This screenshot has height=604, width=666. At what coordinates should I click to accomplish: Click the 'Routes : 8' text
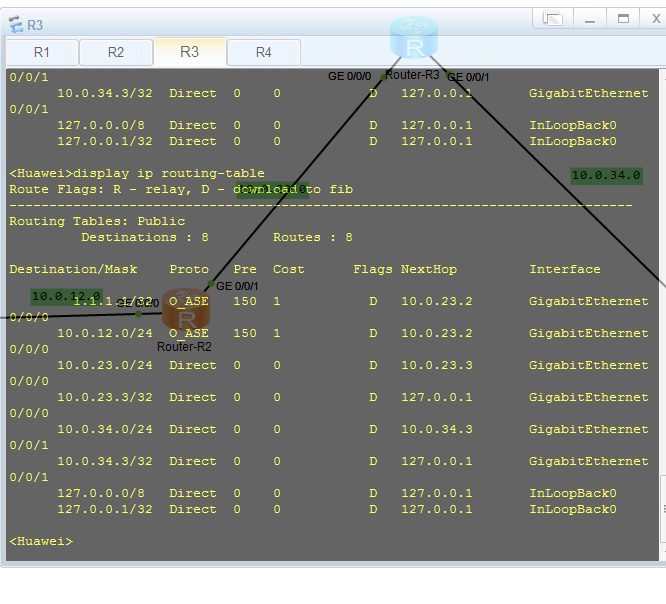[x=313, y=237]
